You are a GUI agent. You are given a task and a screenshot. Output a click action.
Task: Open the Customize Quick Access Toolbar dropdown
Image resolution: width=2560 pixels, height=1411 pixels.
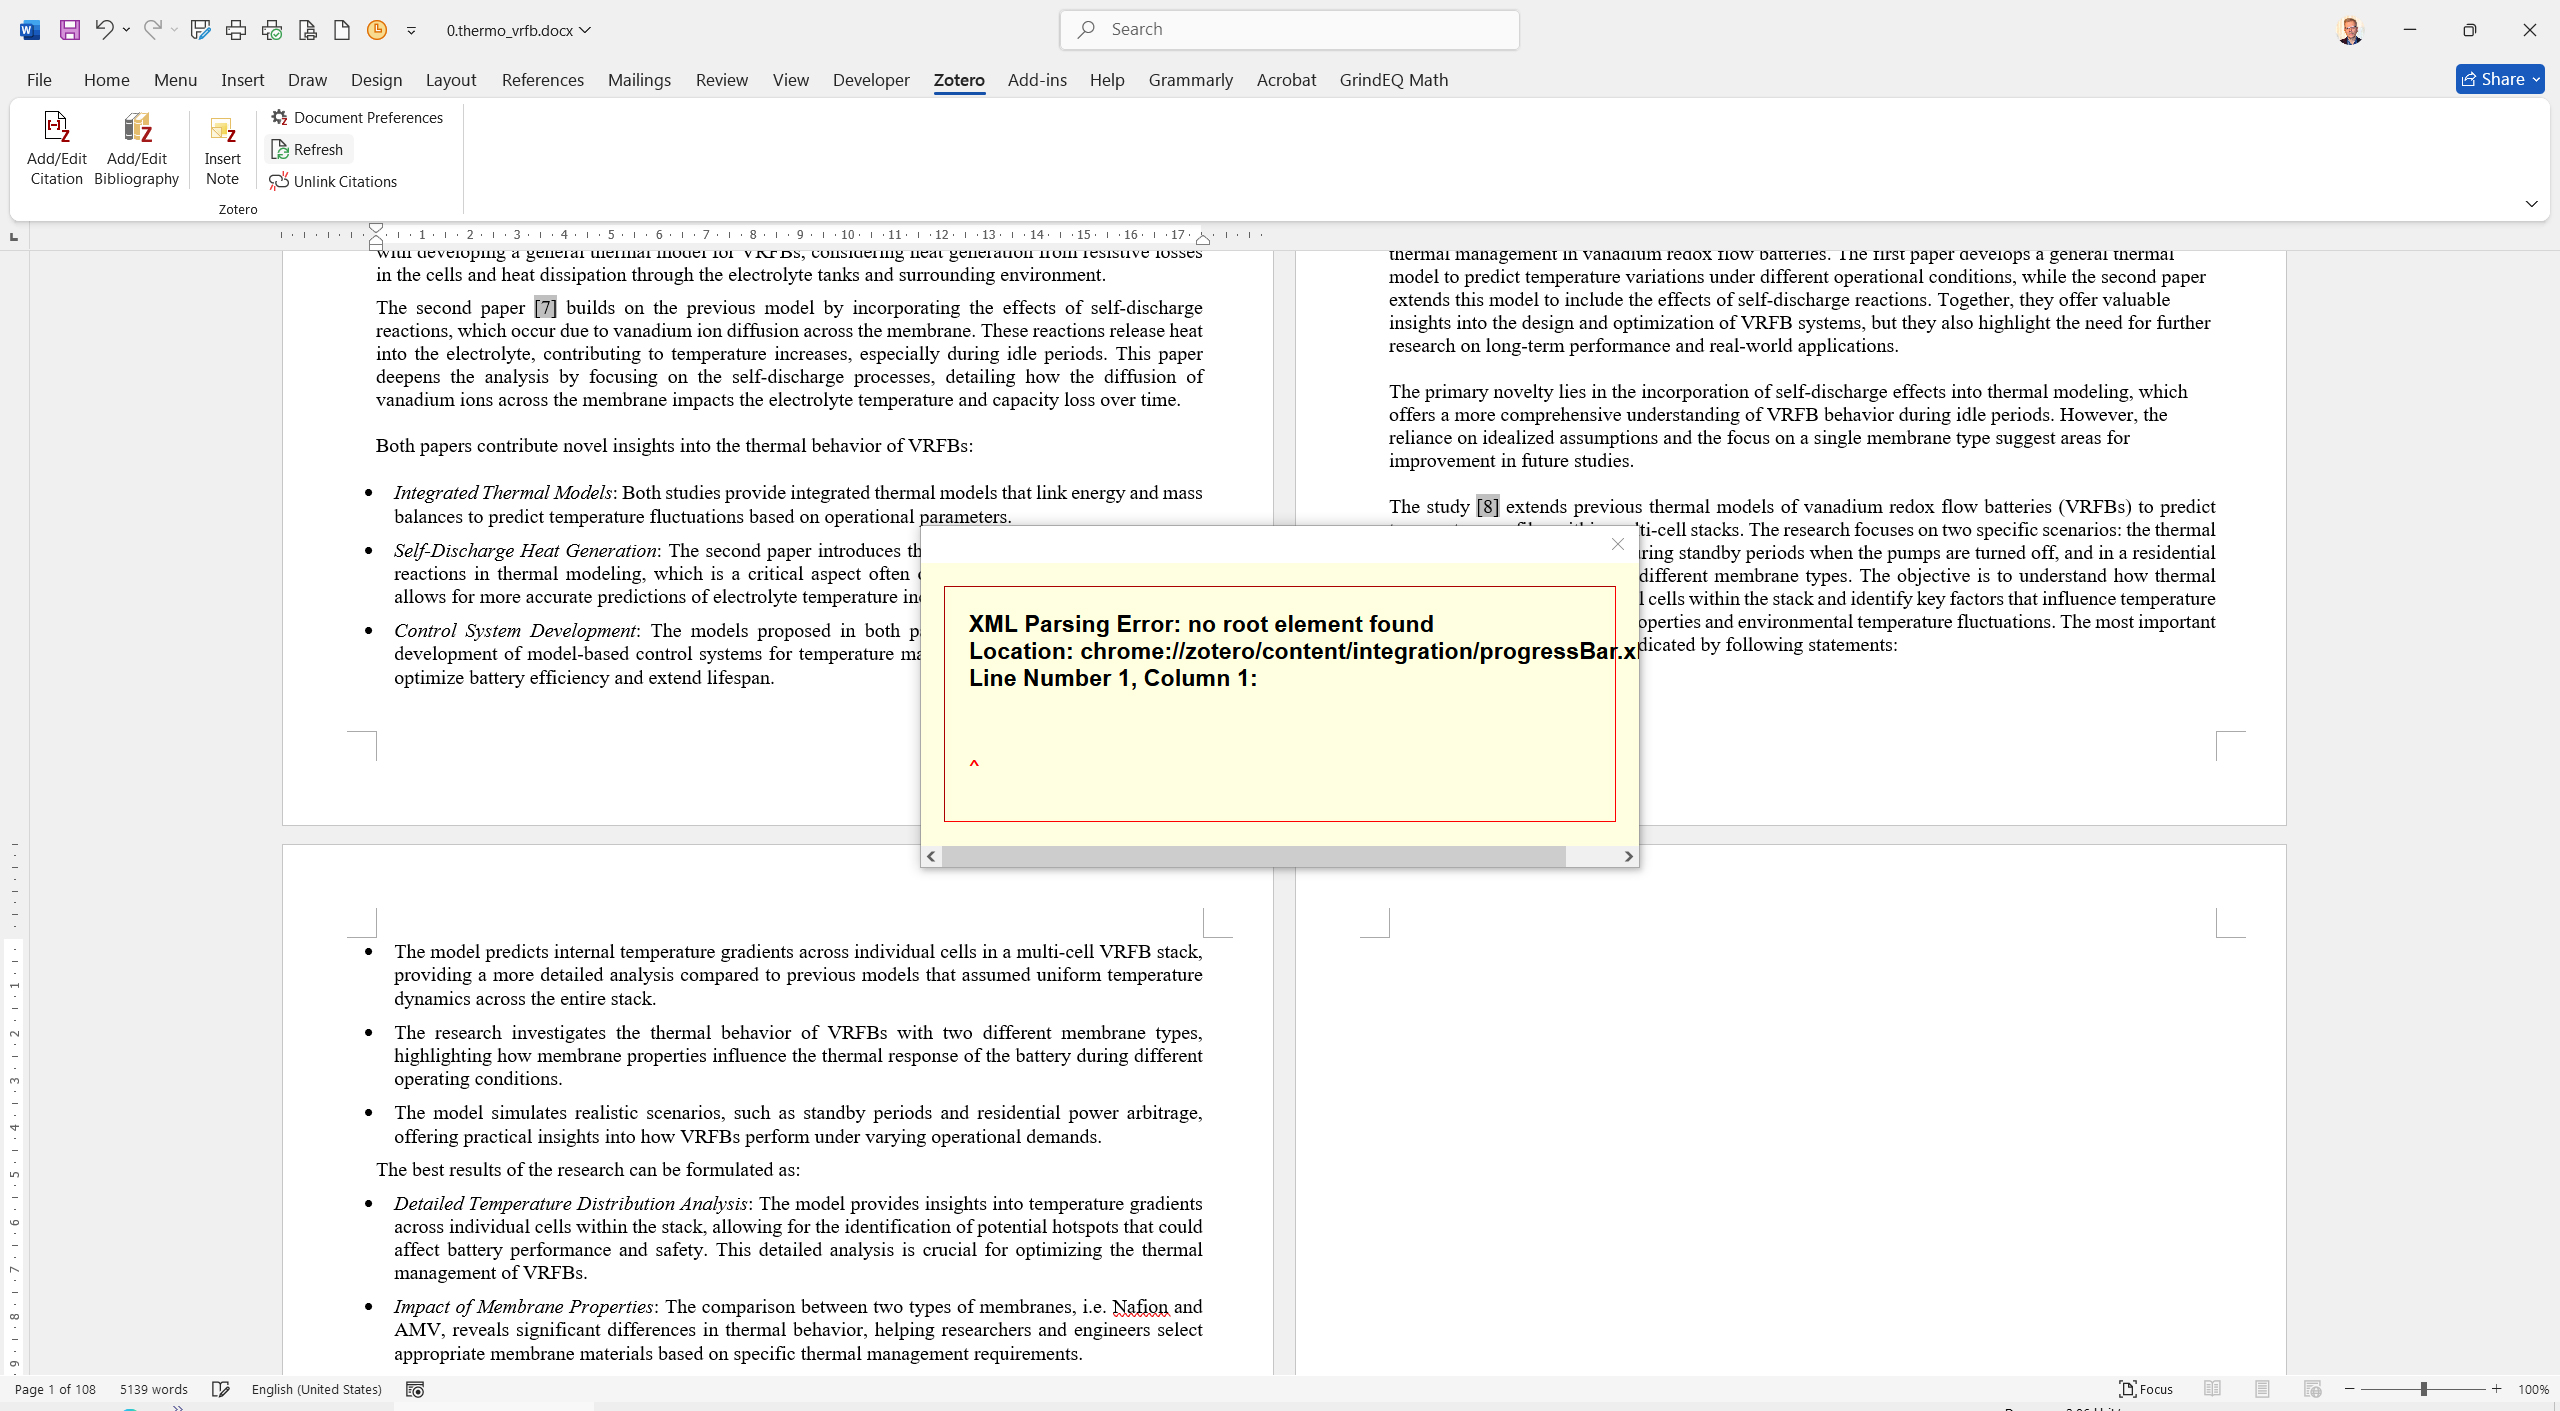point(411,31)
